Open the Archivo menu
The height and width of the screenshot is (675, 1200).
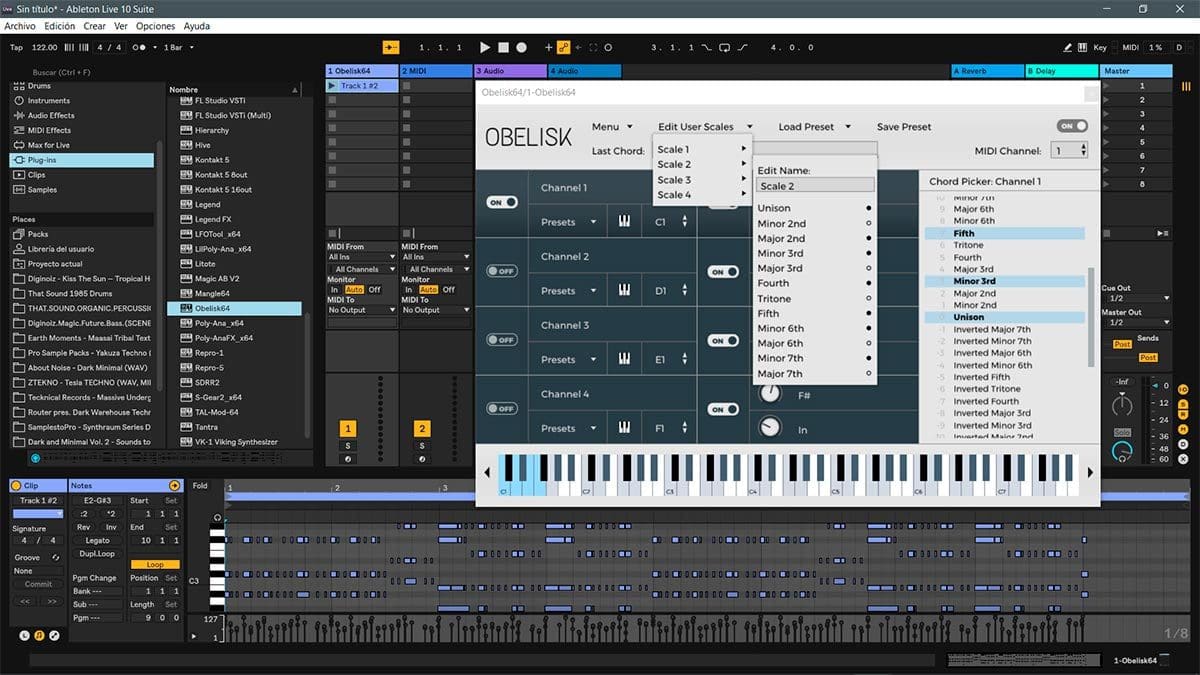pos(20,26)
